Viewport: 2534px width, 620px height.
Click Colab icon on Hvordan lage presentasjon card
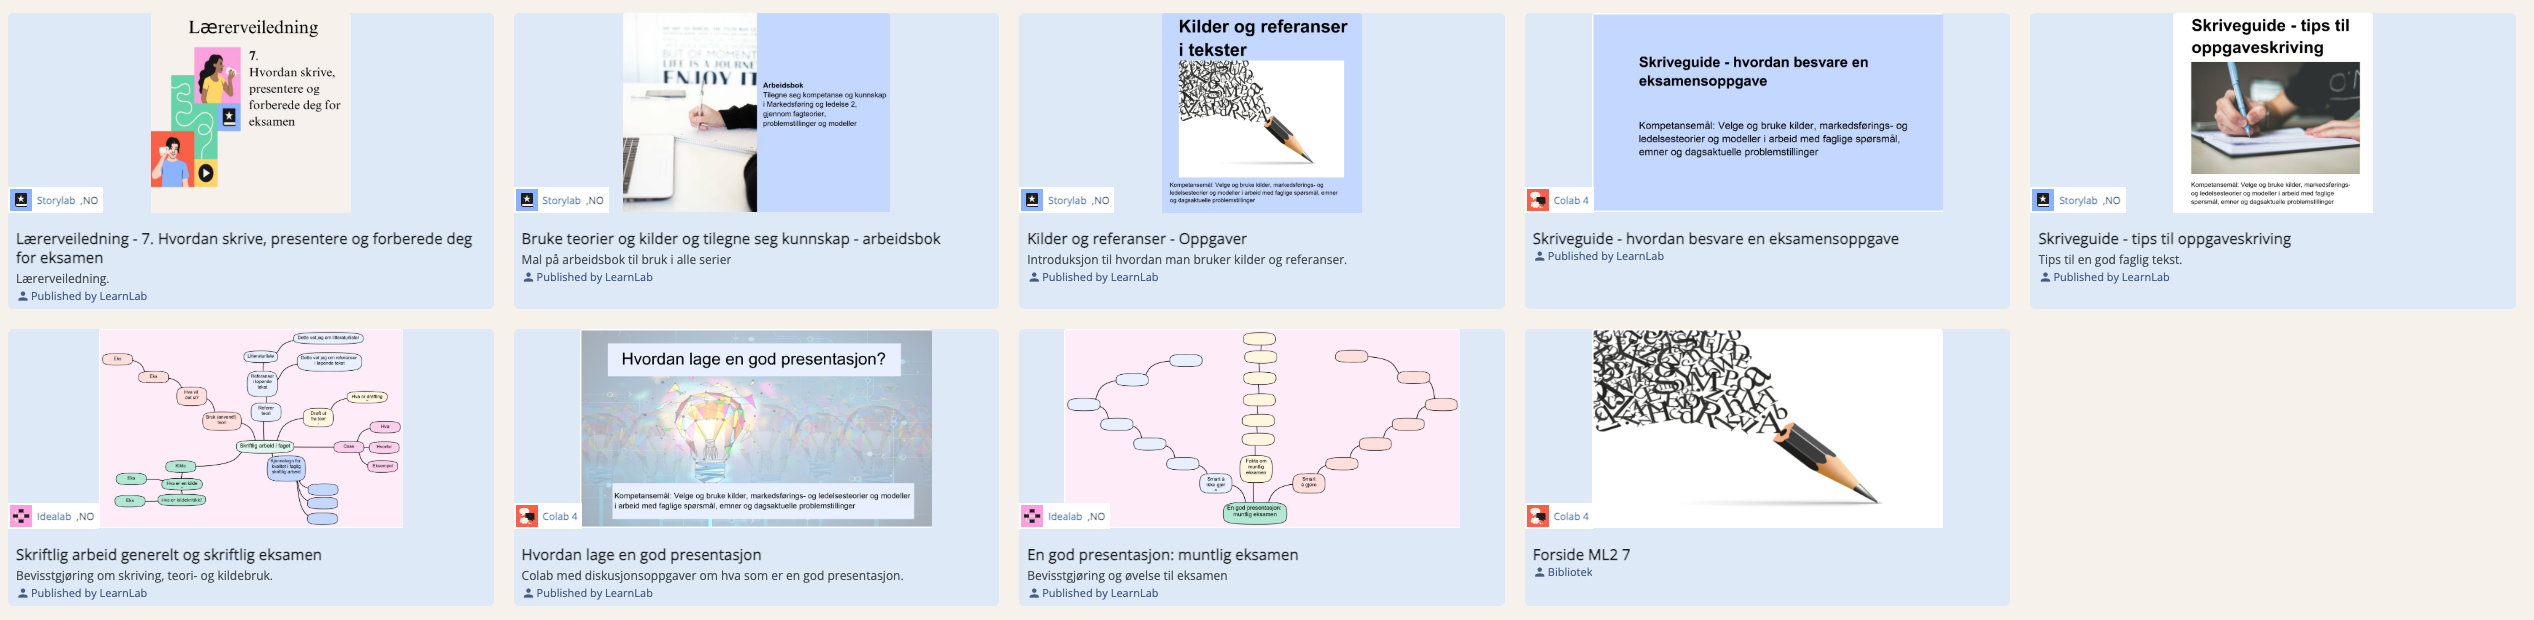pos(528,516)
